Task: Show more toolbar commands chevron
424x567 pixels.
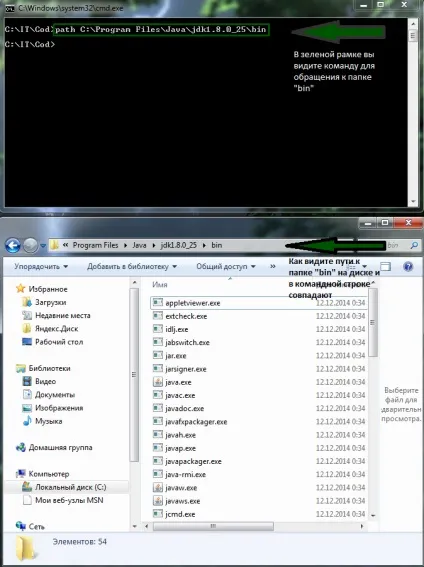Action: pos(273,266)
